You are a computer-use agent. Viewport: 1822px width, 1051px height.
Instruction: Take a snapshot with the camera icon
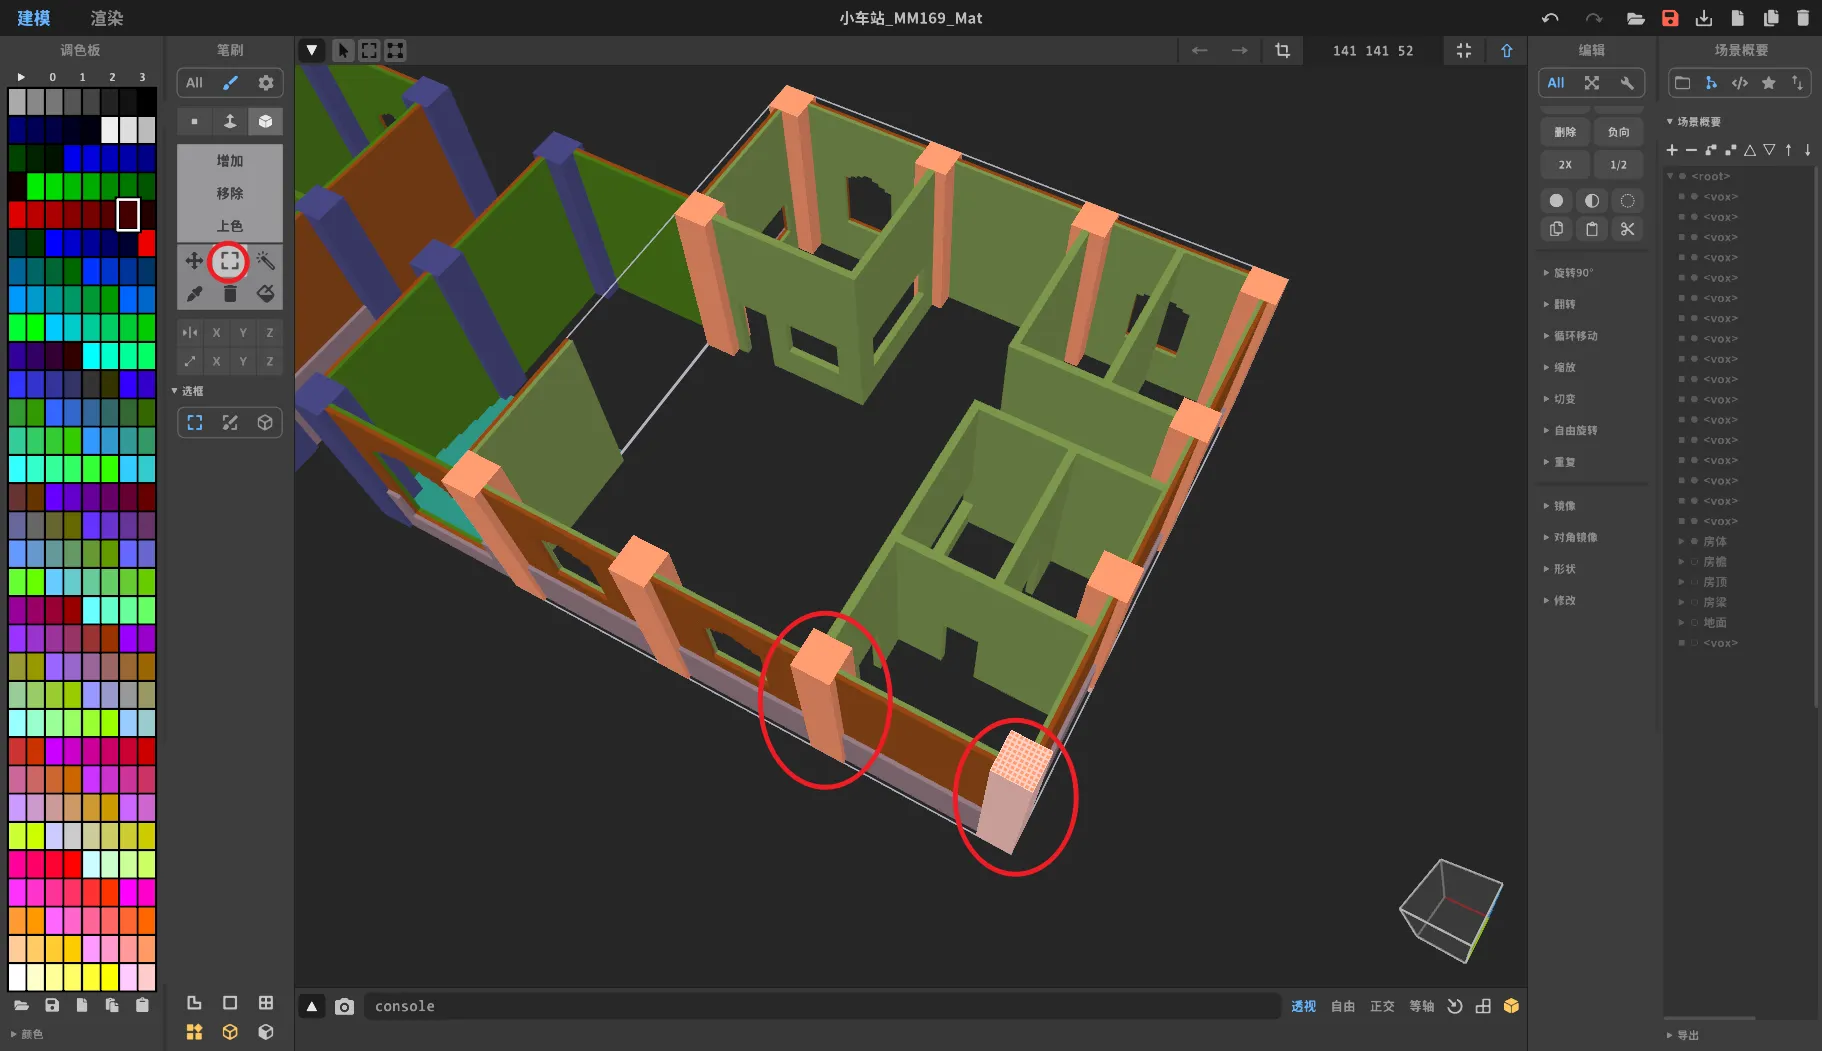click(344, 1006)
